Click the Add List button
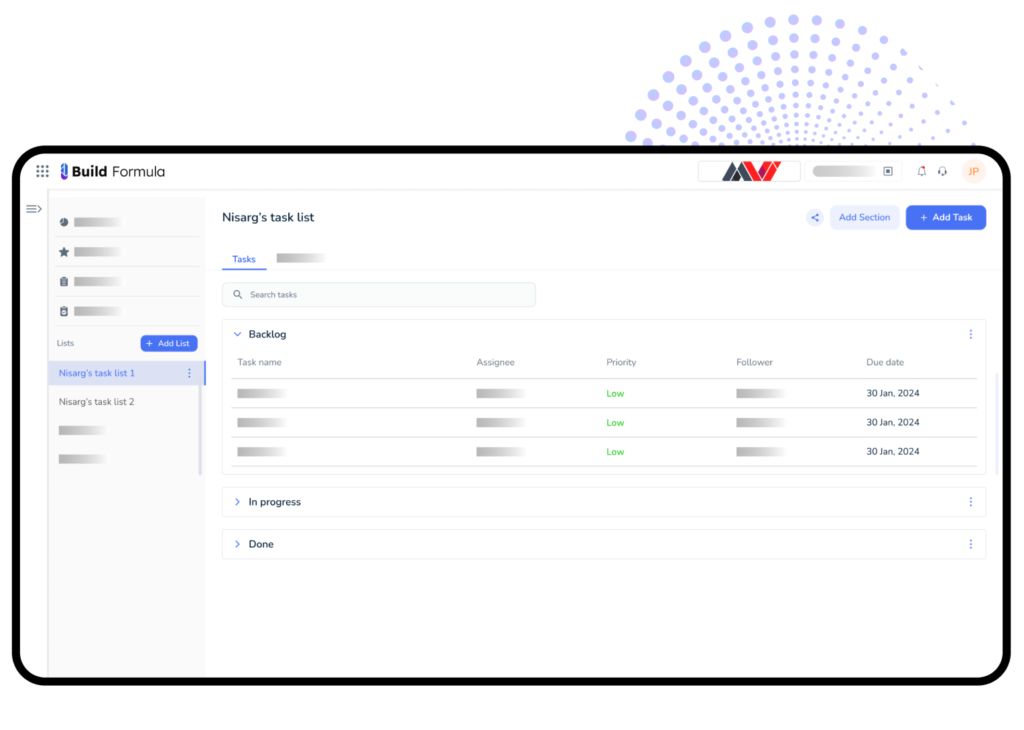1024x730 pixels. (168, 343)
